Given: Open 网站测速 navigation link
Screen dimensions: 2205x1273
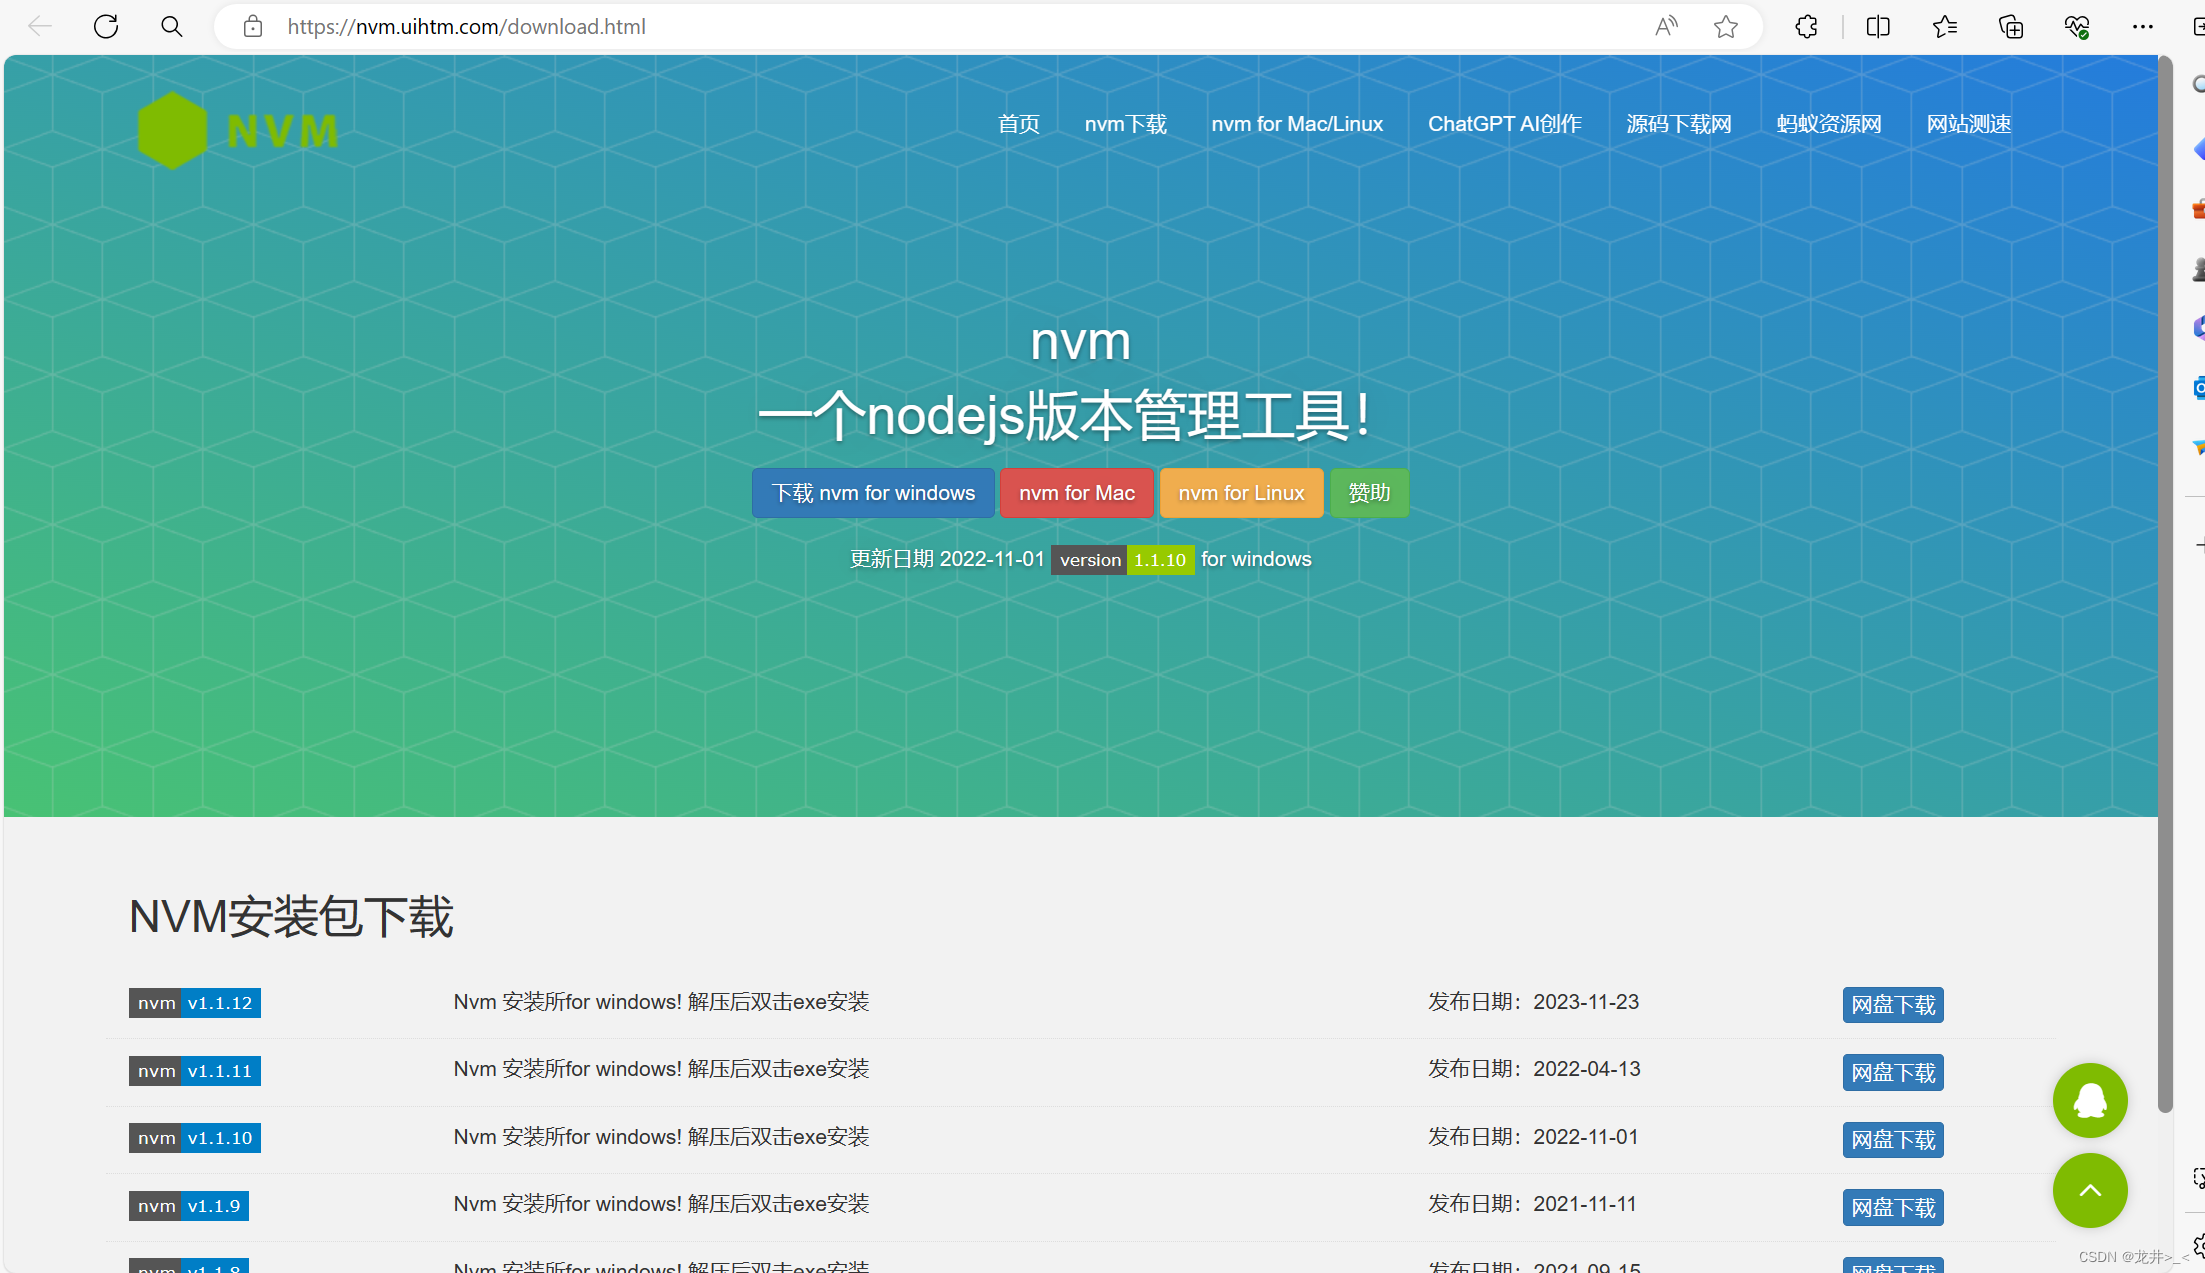Looking at the screenshot, I should coord(1969,124).
